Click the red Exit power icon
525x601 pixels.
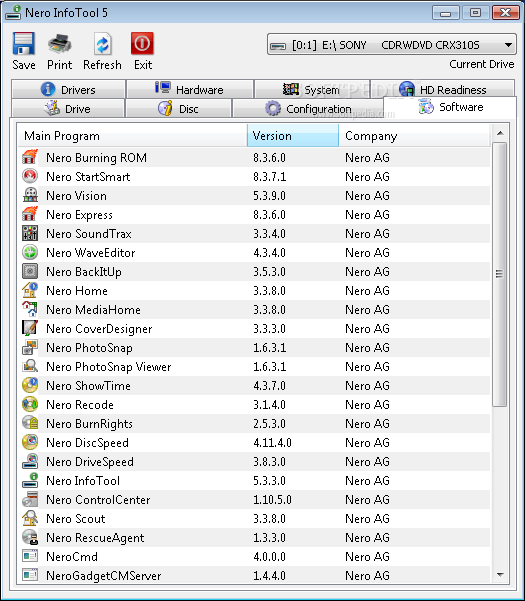point(142,43)
